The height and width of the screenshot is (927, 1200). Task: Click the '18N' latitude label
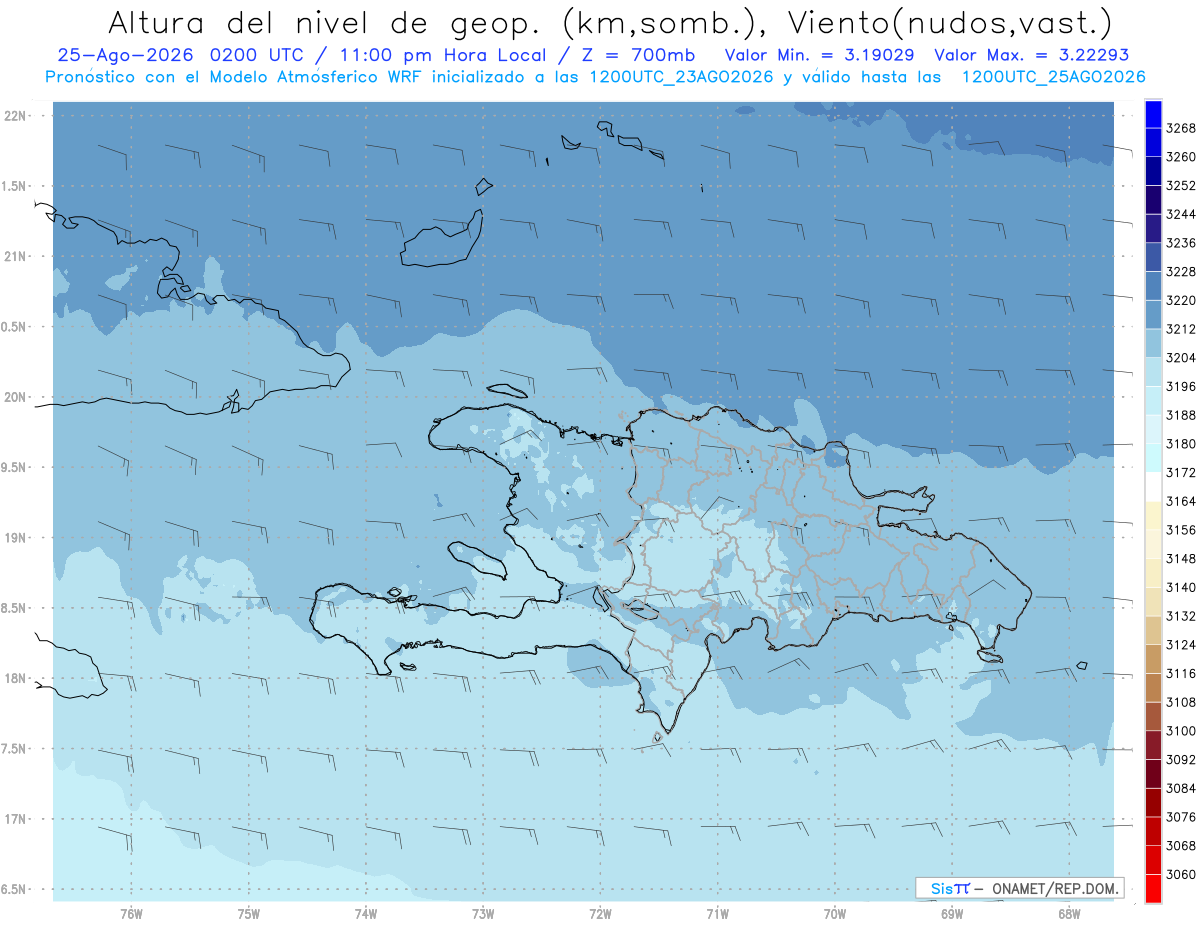[x=15, y=678]
